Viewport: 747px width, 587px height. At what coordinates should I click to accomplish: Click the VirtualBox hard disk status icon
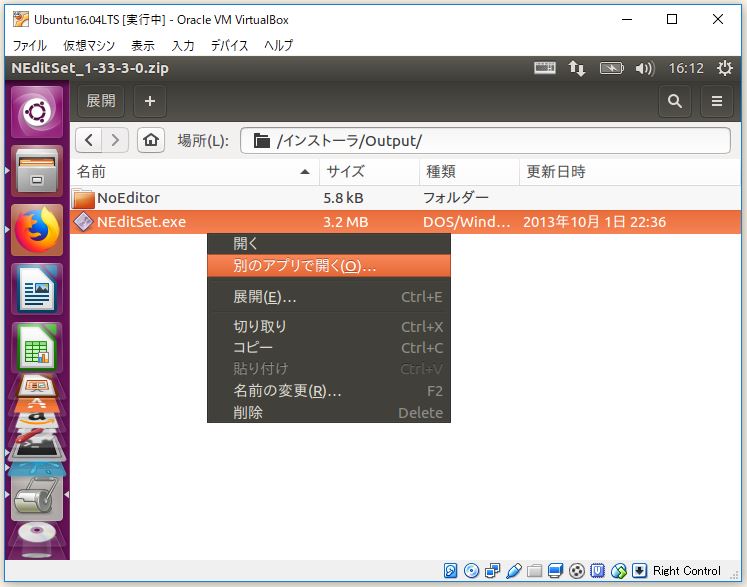[450, 570]
